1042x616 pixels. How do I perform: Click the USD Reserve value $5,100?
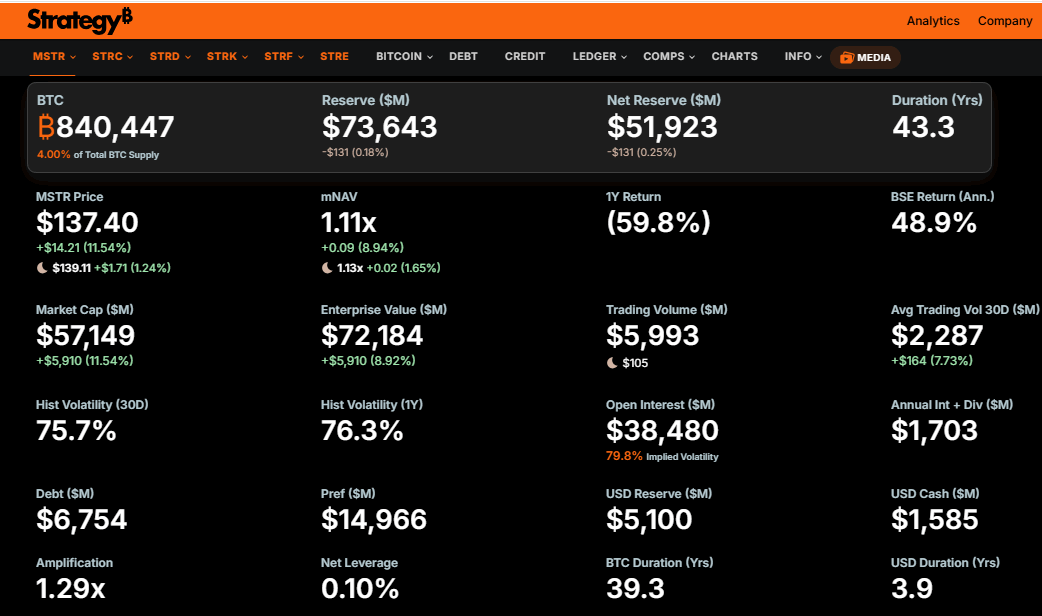coord(649,519)
